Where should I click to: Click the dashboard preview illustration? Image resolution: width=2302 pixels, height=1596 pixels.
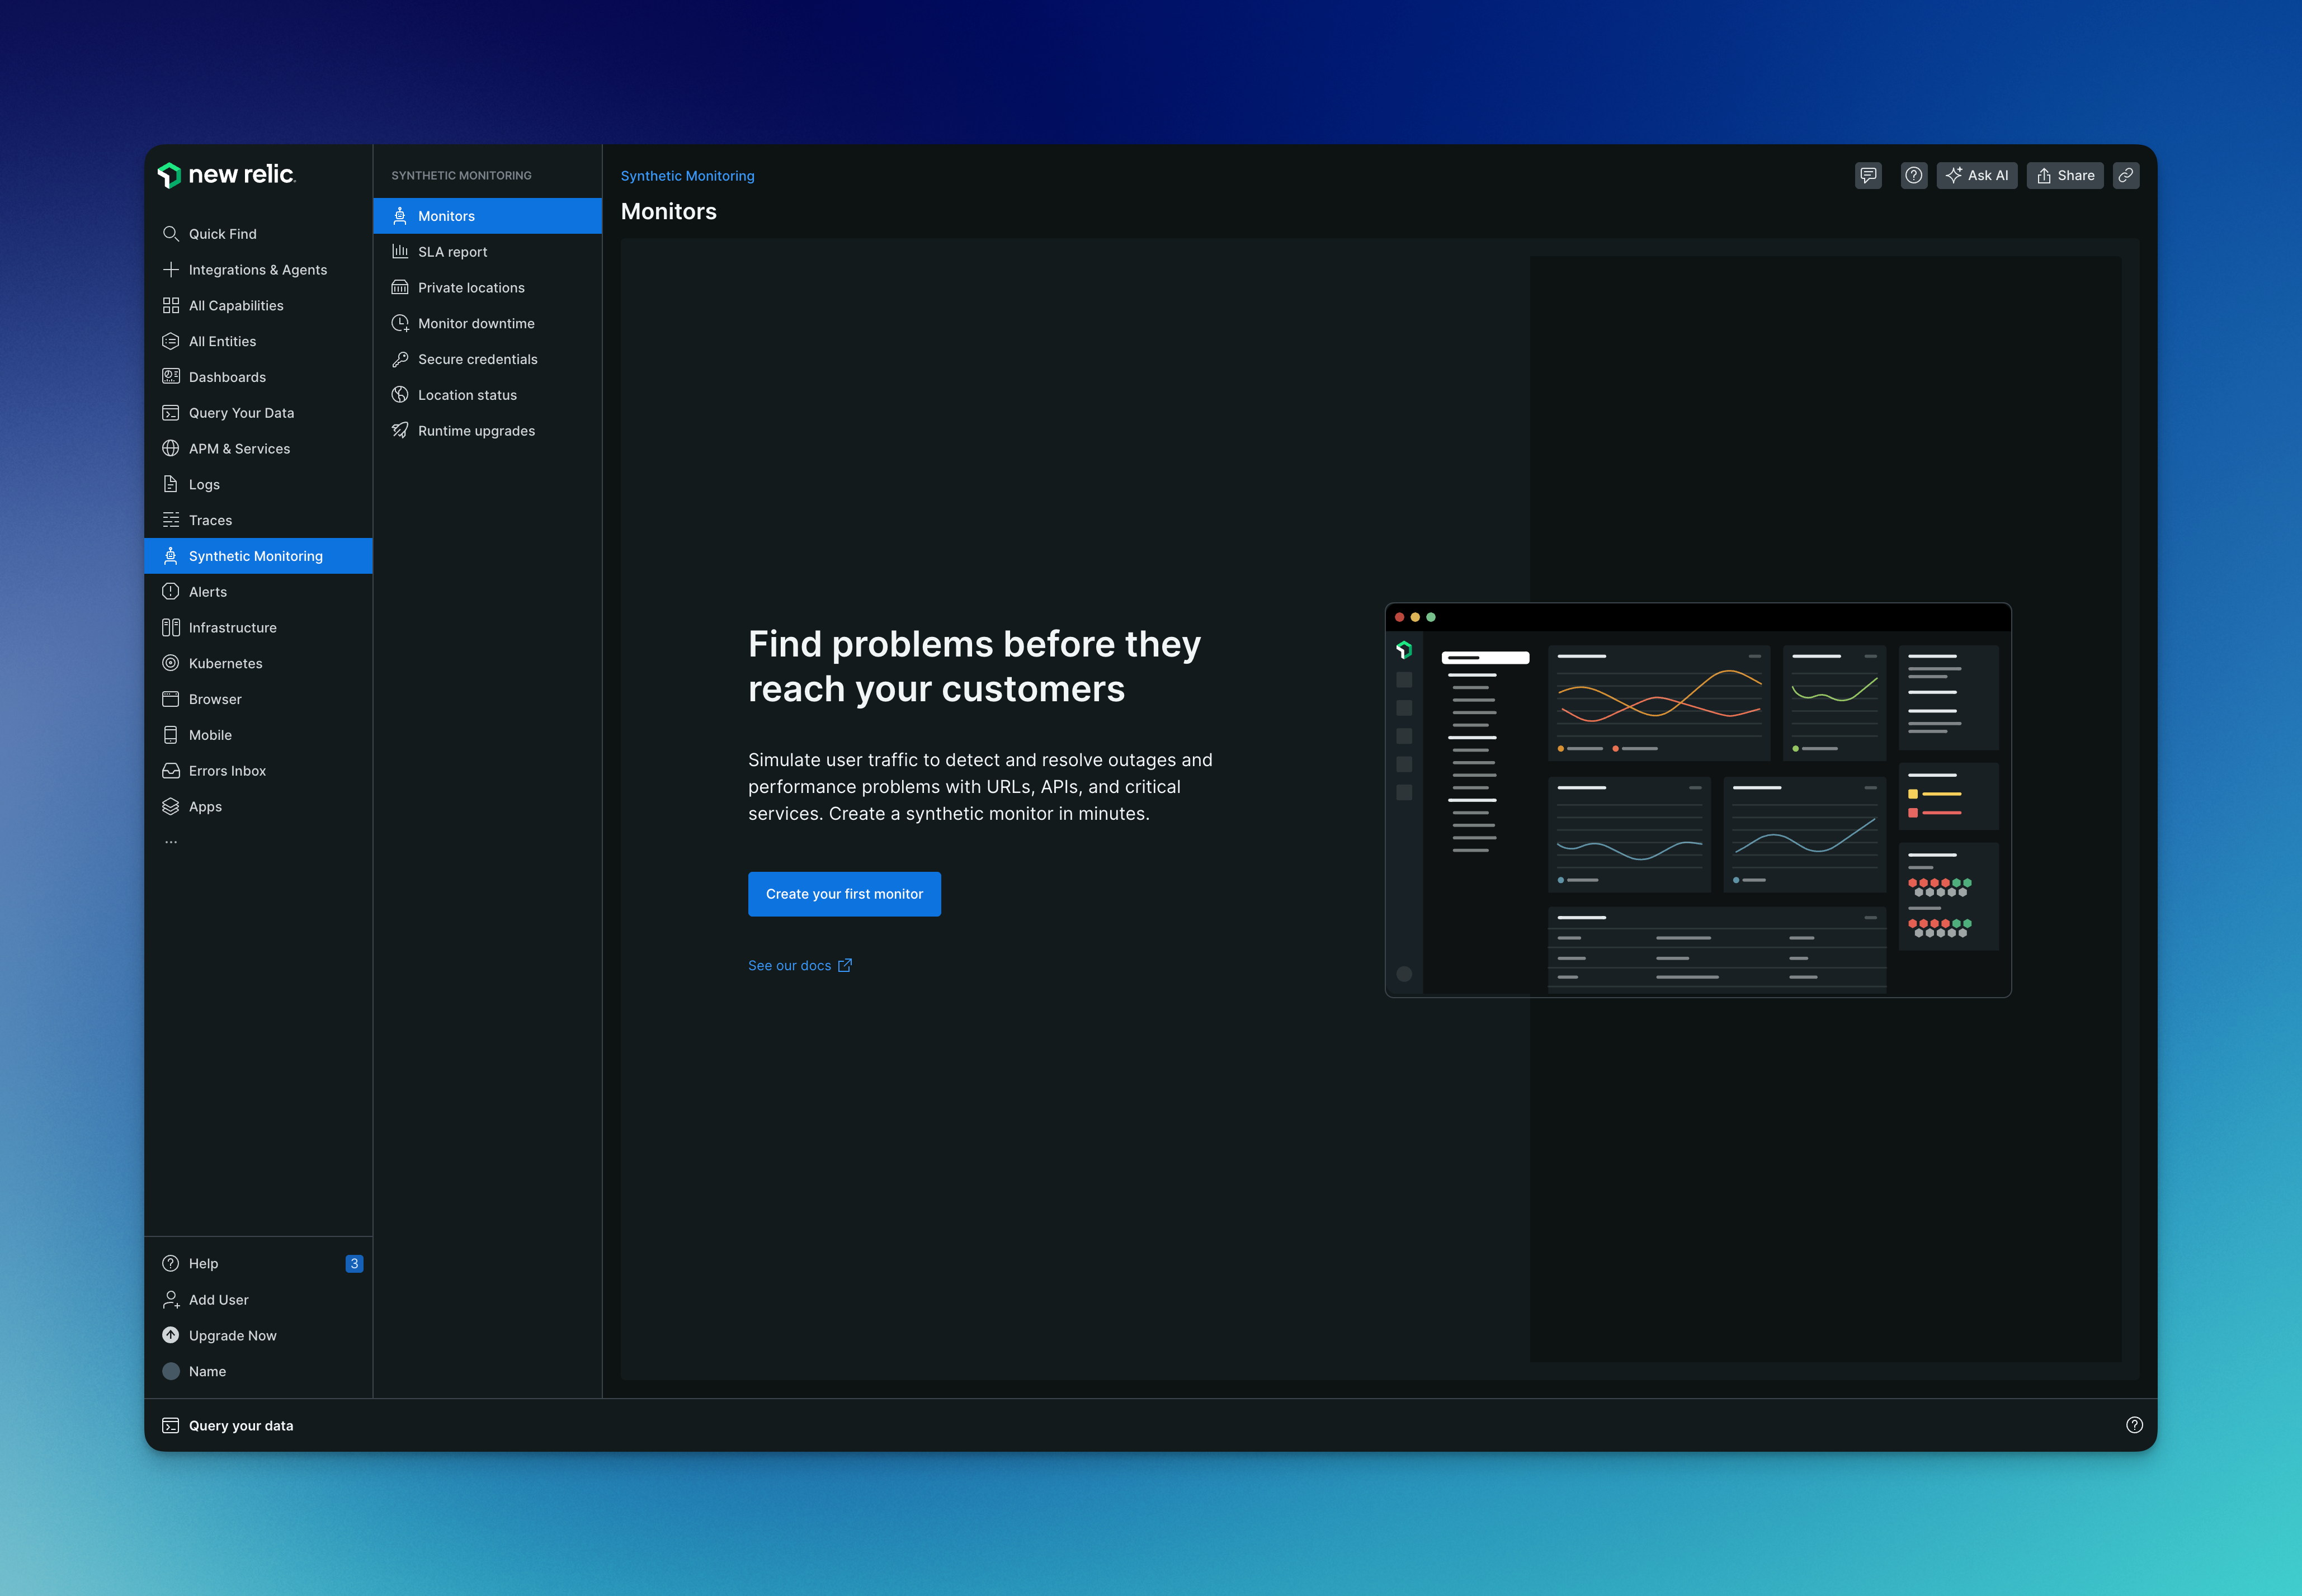1697,800
